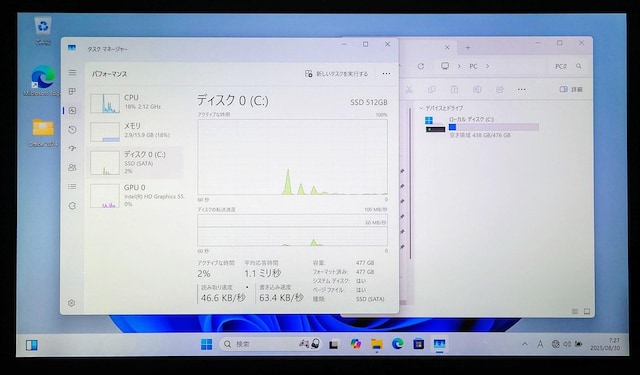Select CPU in the performance list

135,102
